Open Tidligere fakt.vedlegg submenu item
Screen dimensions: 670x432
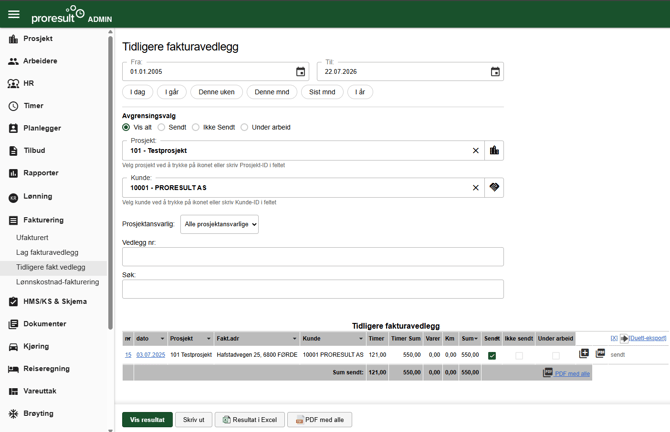[51, 267]
